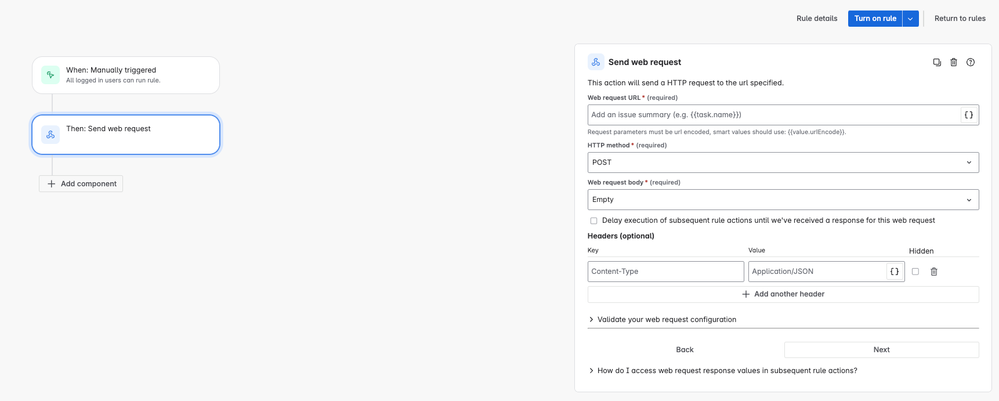Viewport: 999px width, 401px height.
Task: Open Rule details
Action: tap(817, 18)
